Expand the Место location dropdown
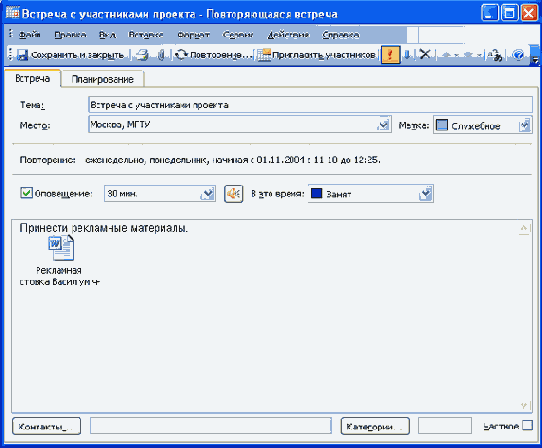 (x=383, y=124)
